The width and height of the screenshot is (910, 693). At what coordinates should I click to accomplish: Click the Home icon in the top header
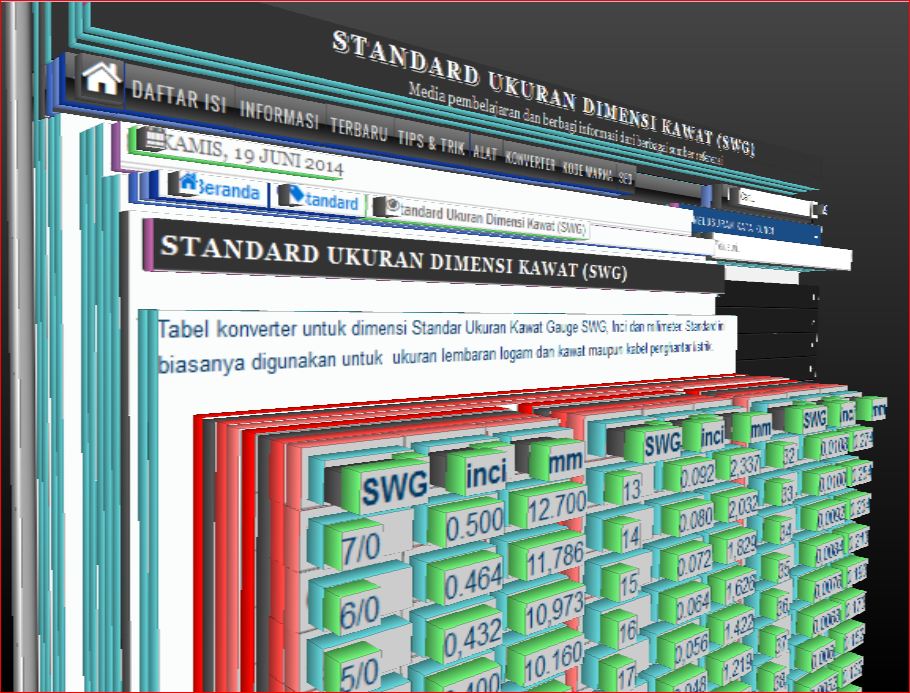point(100,76)
